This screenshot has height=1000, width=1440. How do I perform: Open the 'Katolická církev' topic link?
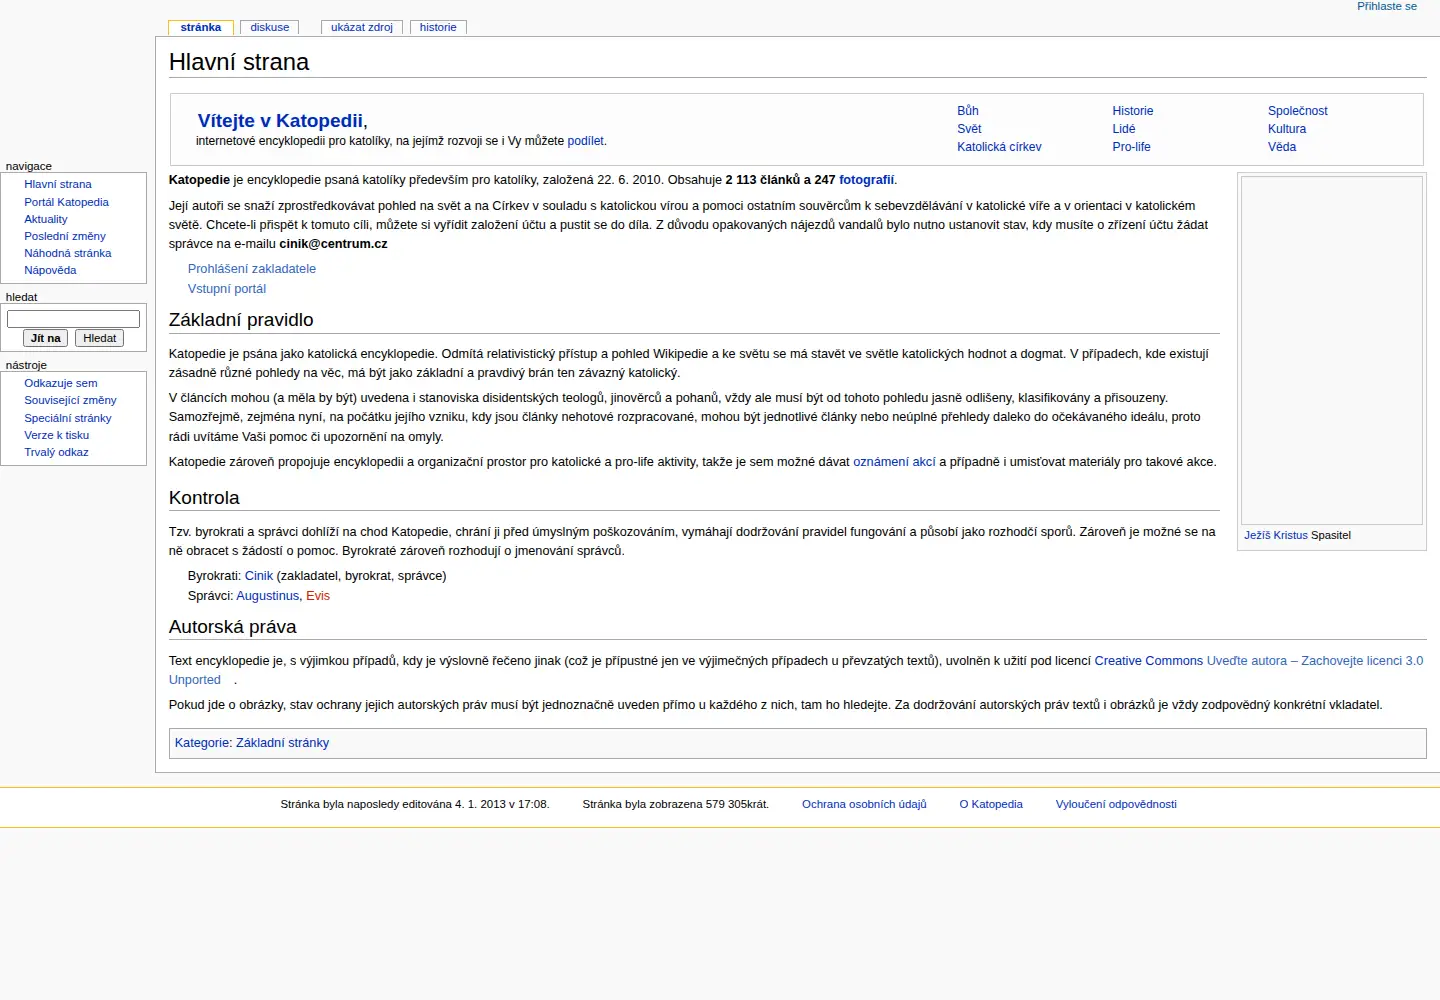(999, 147)
